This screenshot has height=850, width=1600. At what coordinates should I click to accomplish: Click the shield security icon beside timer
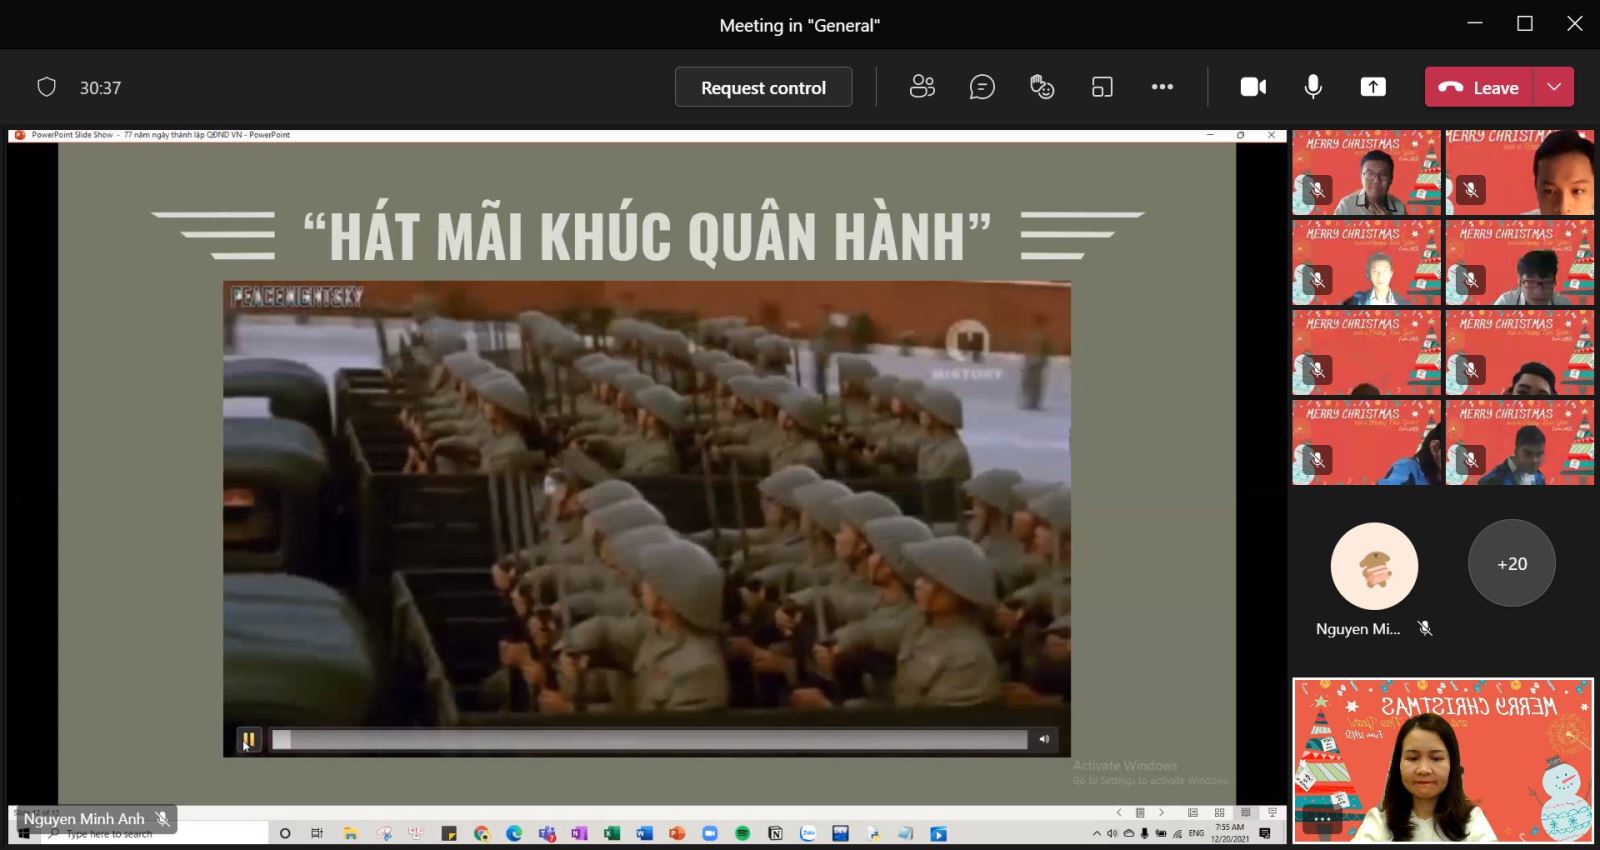46,87
